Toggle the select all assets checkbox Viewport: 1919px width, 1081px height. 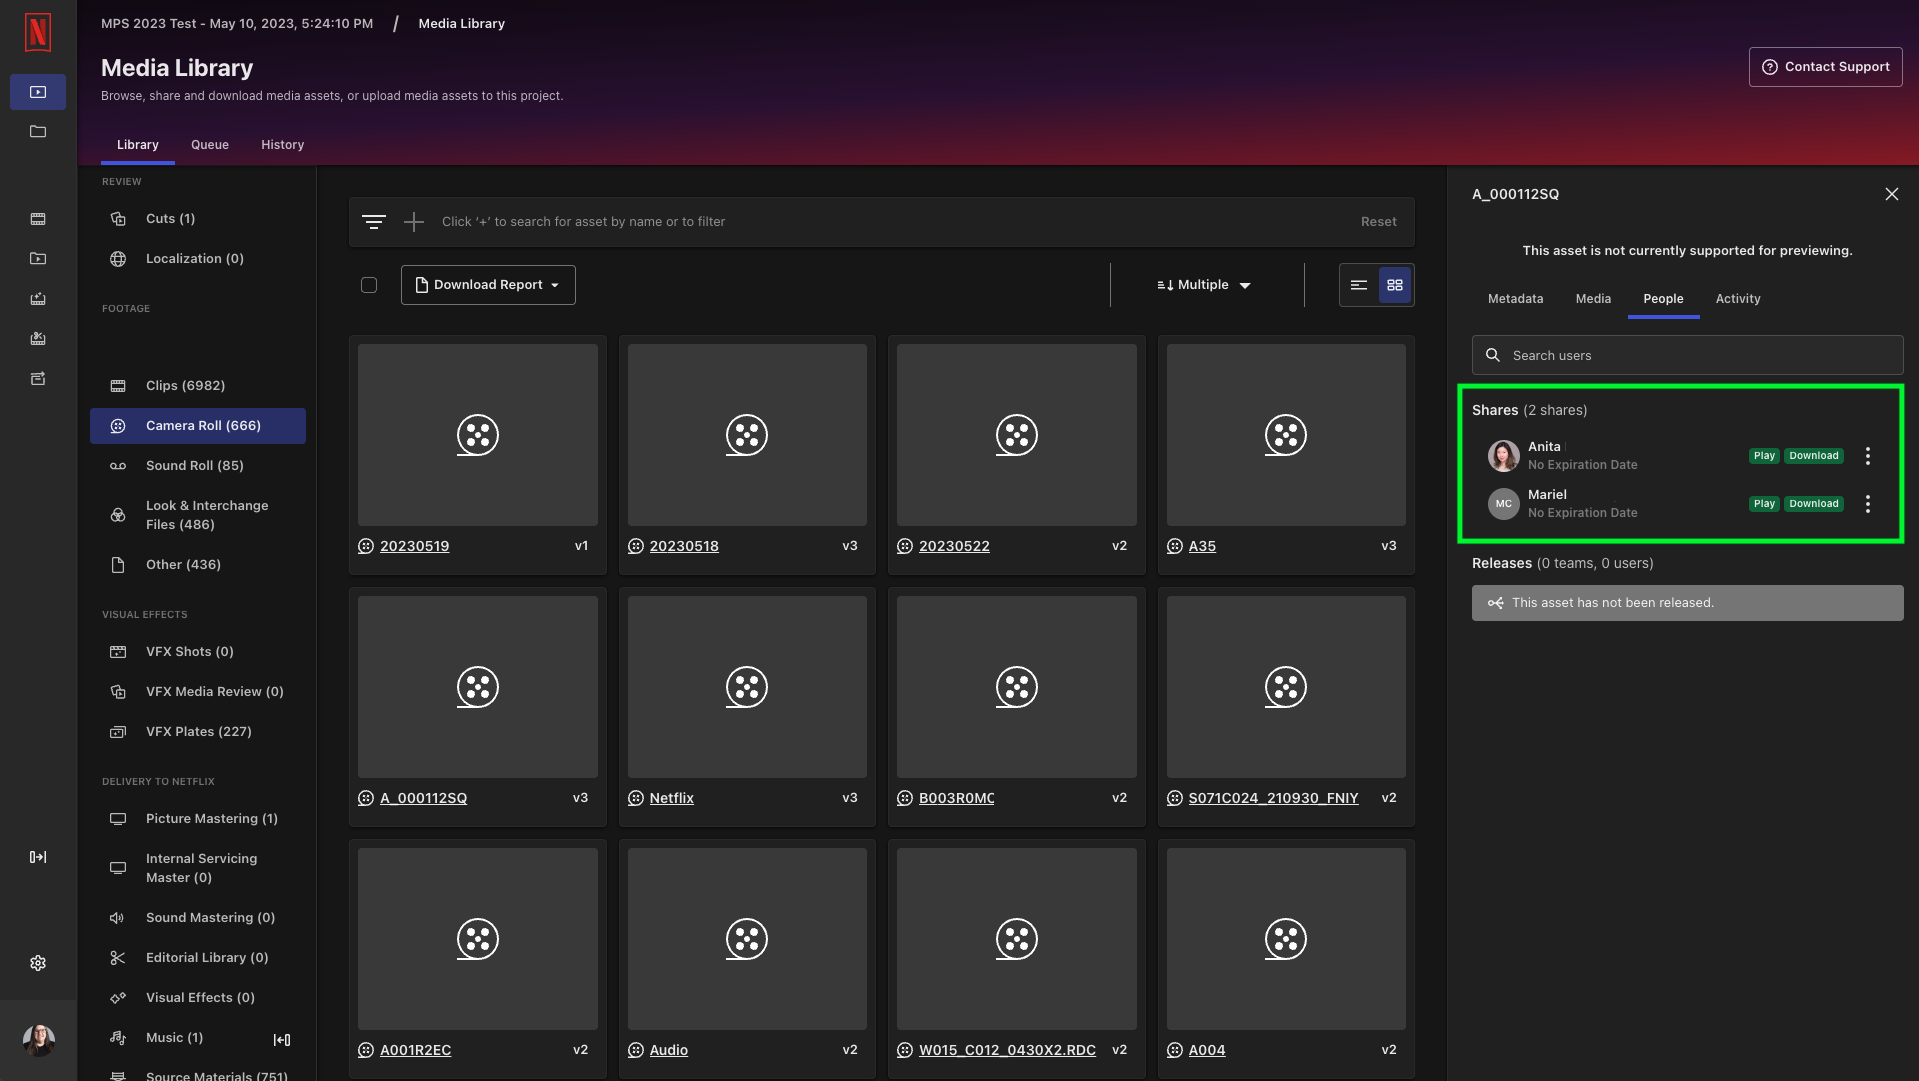click(369, 285)
